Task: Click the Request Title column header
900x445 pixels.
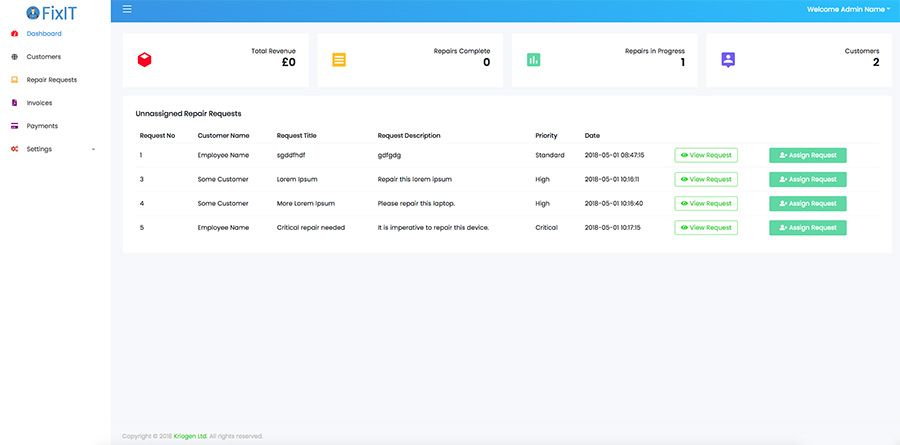Action: click(x=296, y=136)
